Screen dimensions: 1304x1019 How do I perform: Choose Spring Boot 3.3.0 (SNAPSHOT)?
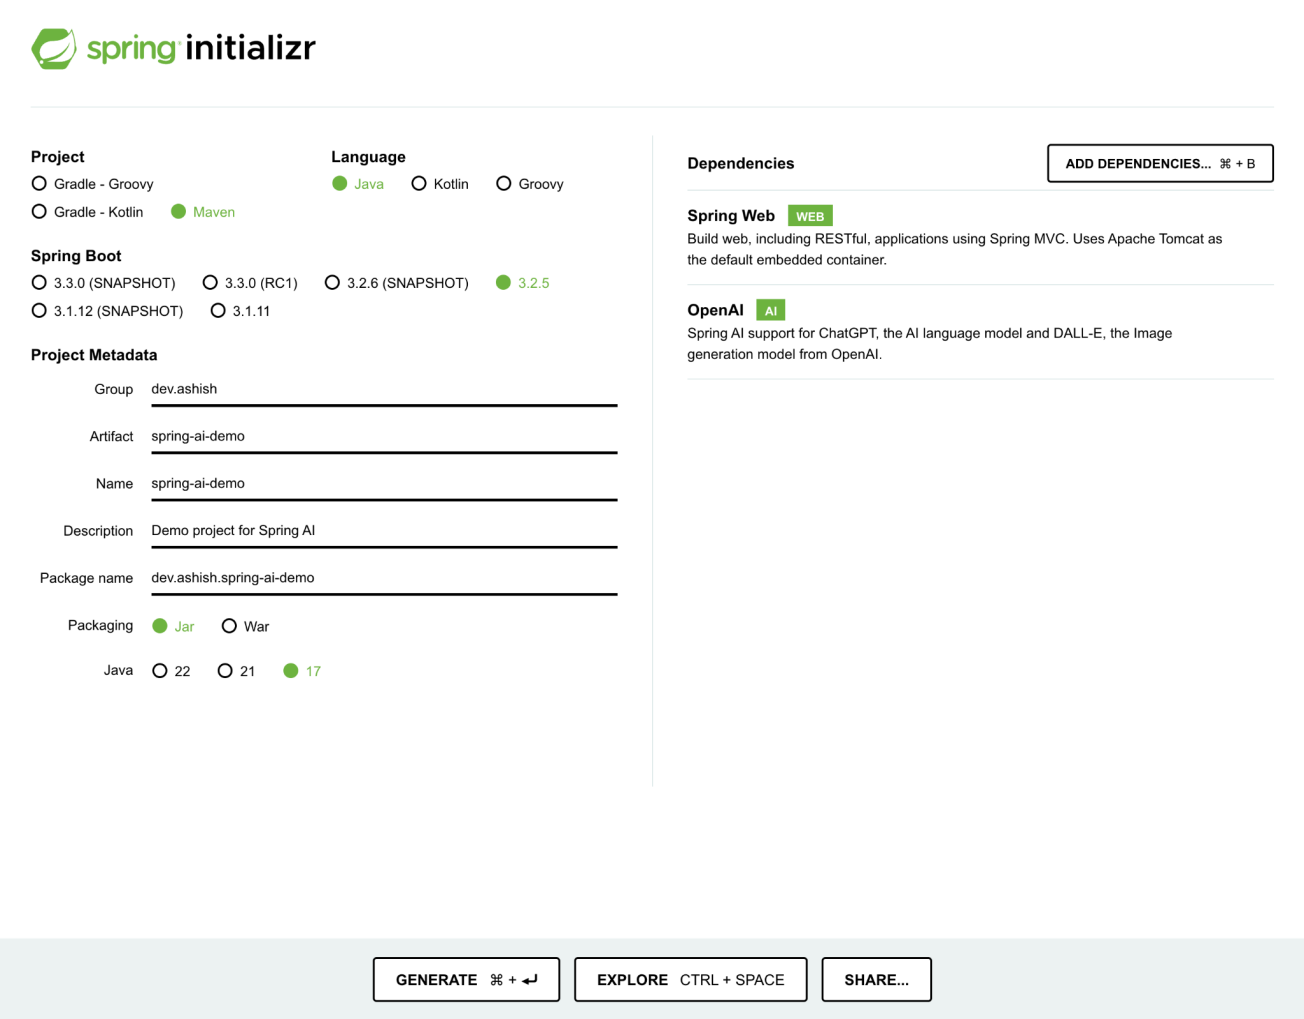104,283
